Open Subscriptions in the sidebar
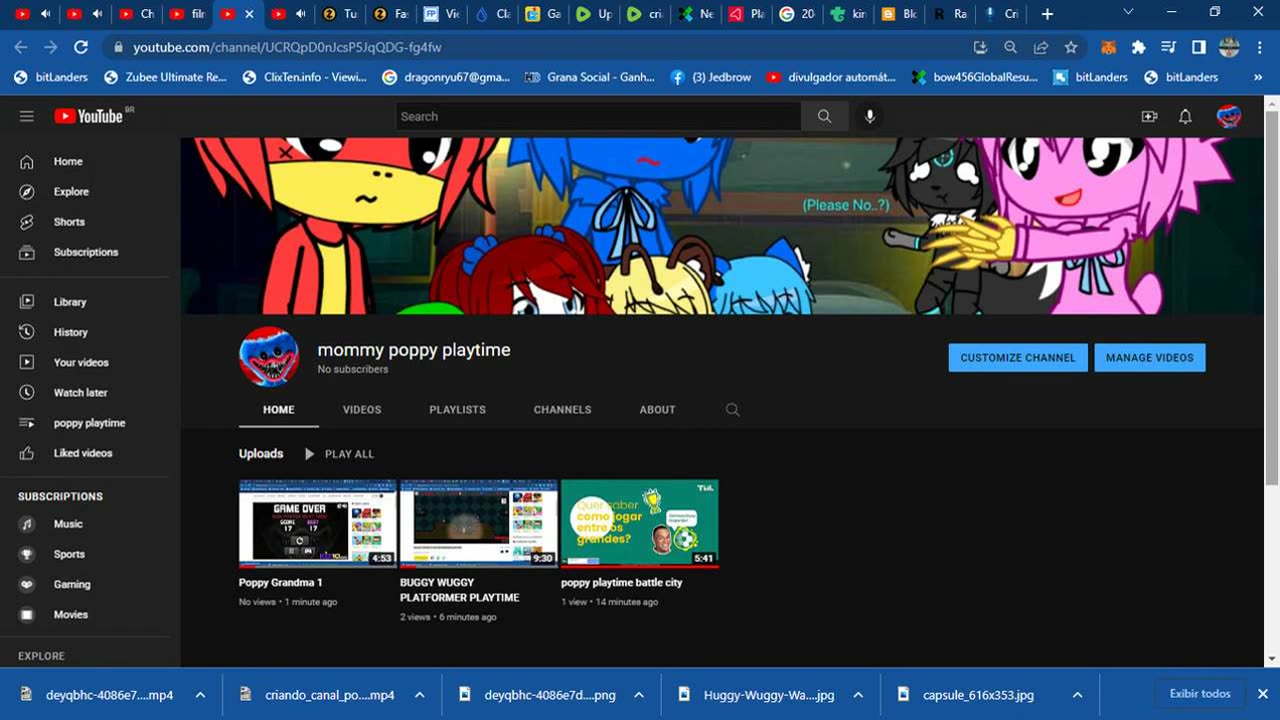This screenshot has width=1280, height=720. (x=84, y=252)
